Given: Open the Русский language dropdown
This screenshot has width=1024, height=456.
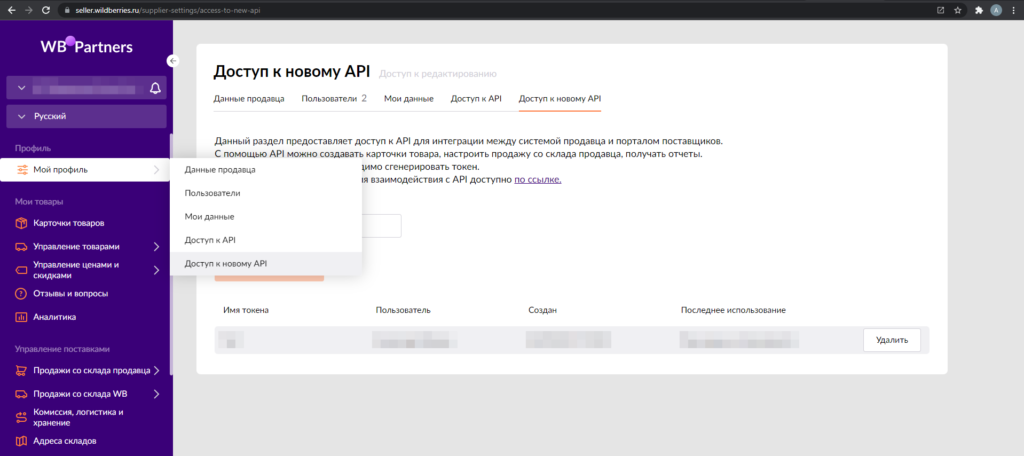Looking at the screenshot, I should click(86, 116).
